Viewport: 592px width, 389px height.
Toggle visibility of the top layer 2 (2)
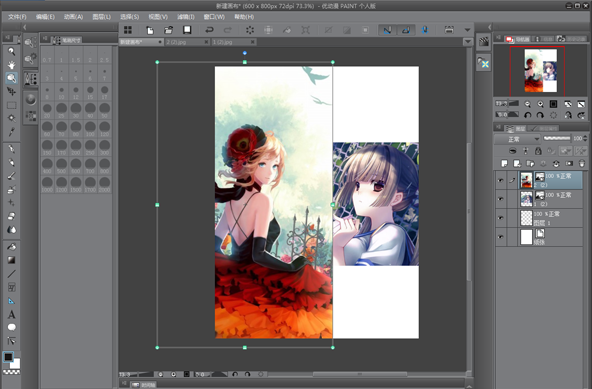(501, 180)
